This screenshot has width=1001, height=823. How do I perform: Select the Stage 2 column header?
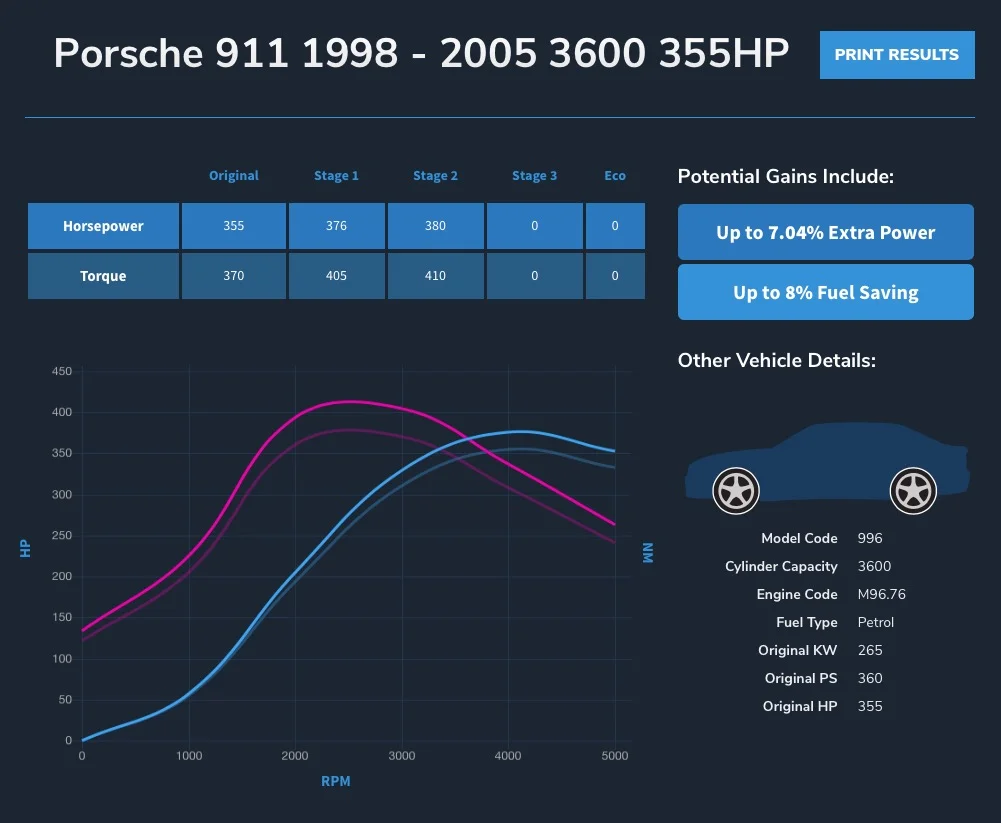click(x=435, y=176)
